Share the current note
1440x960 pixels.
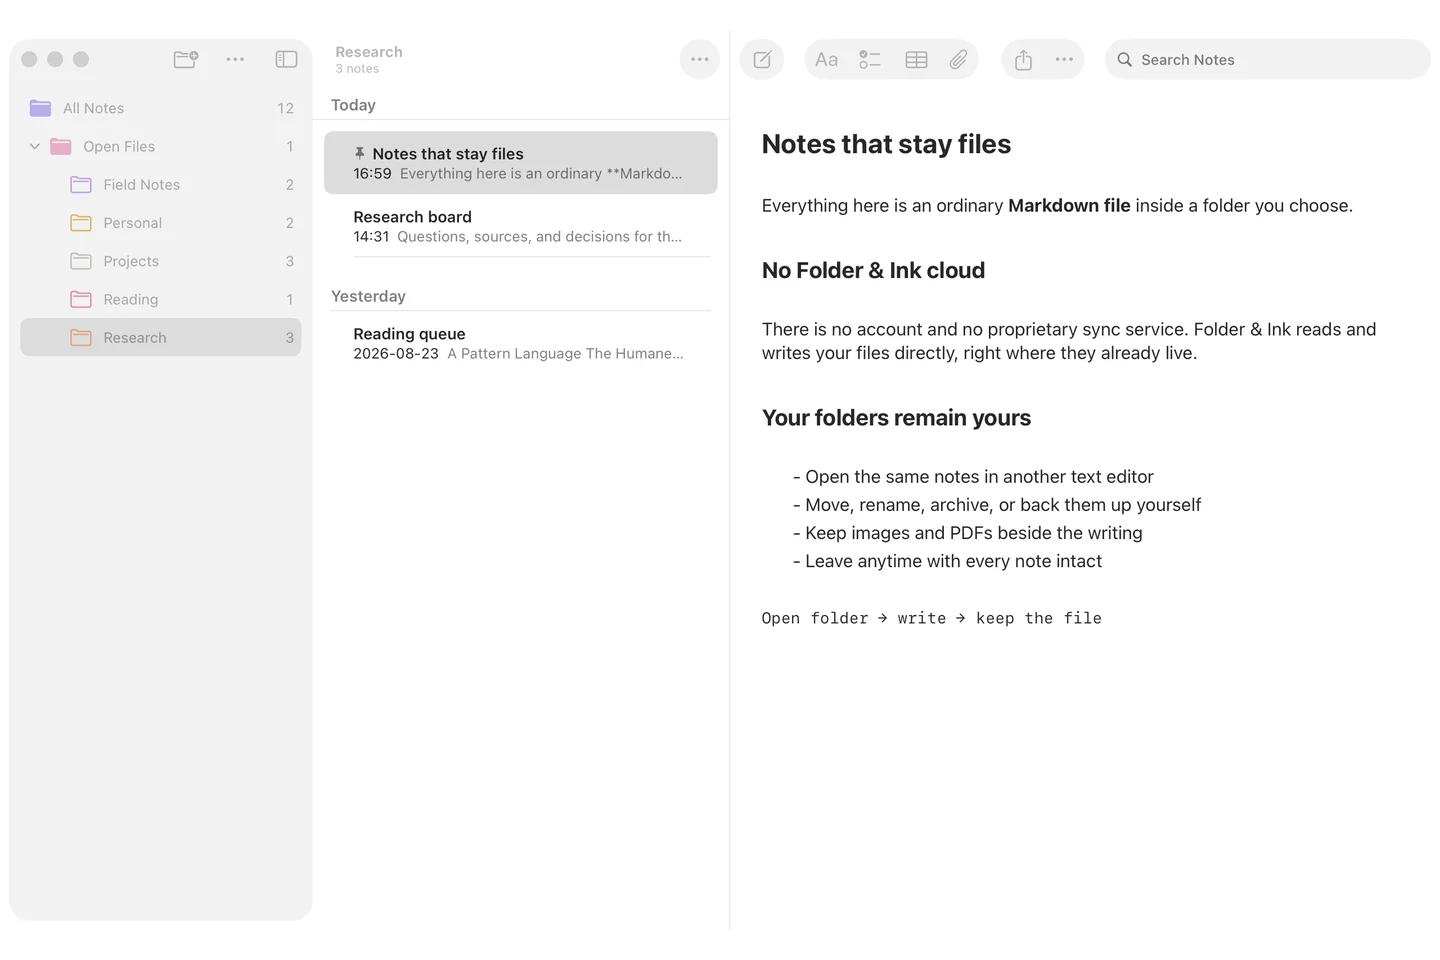point(1023,59)
